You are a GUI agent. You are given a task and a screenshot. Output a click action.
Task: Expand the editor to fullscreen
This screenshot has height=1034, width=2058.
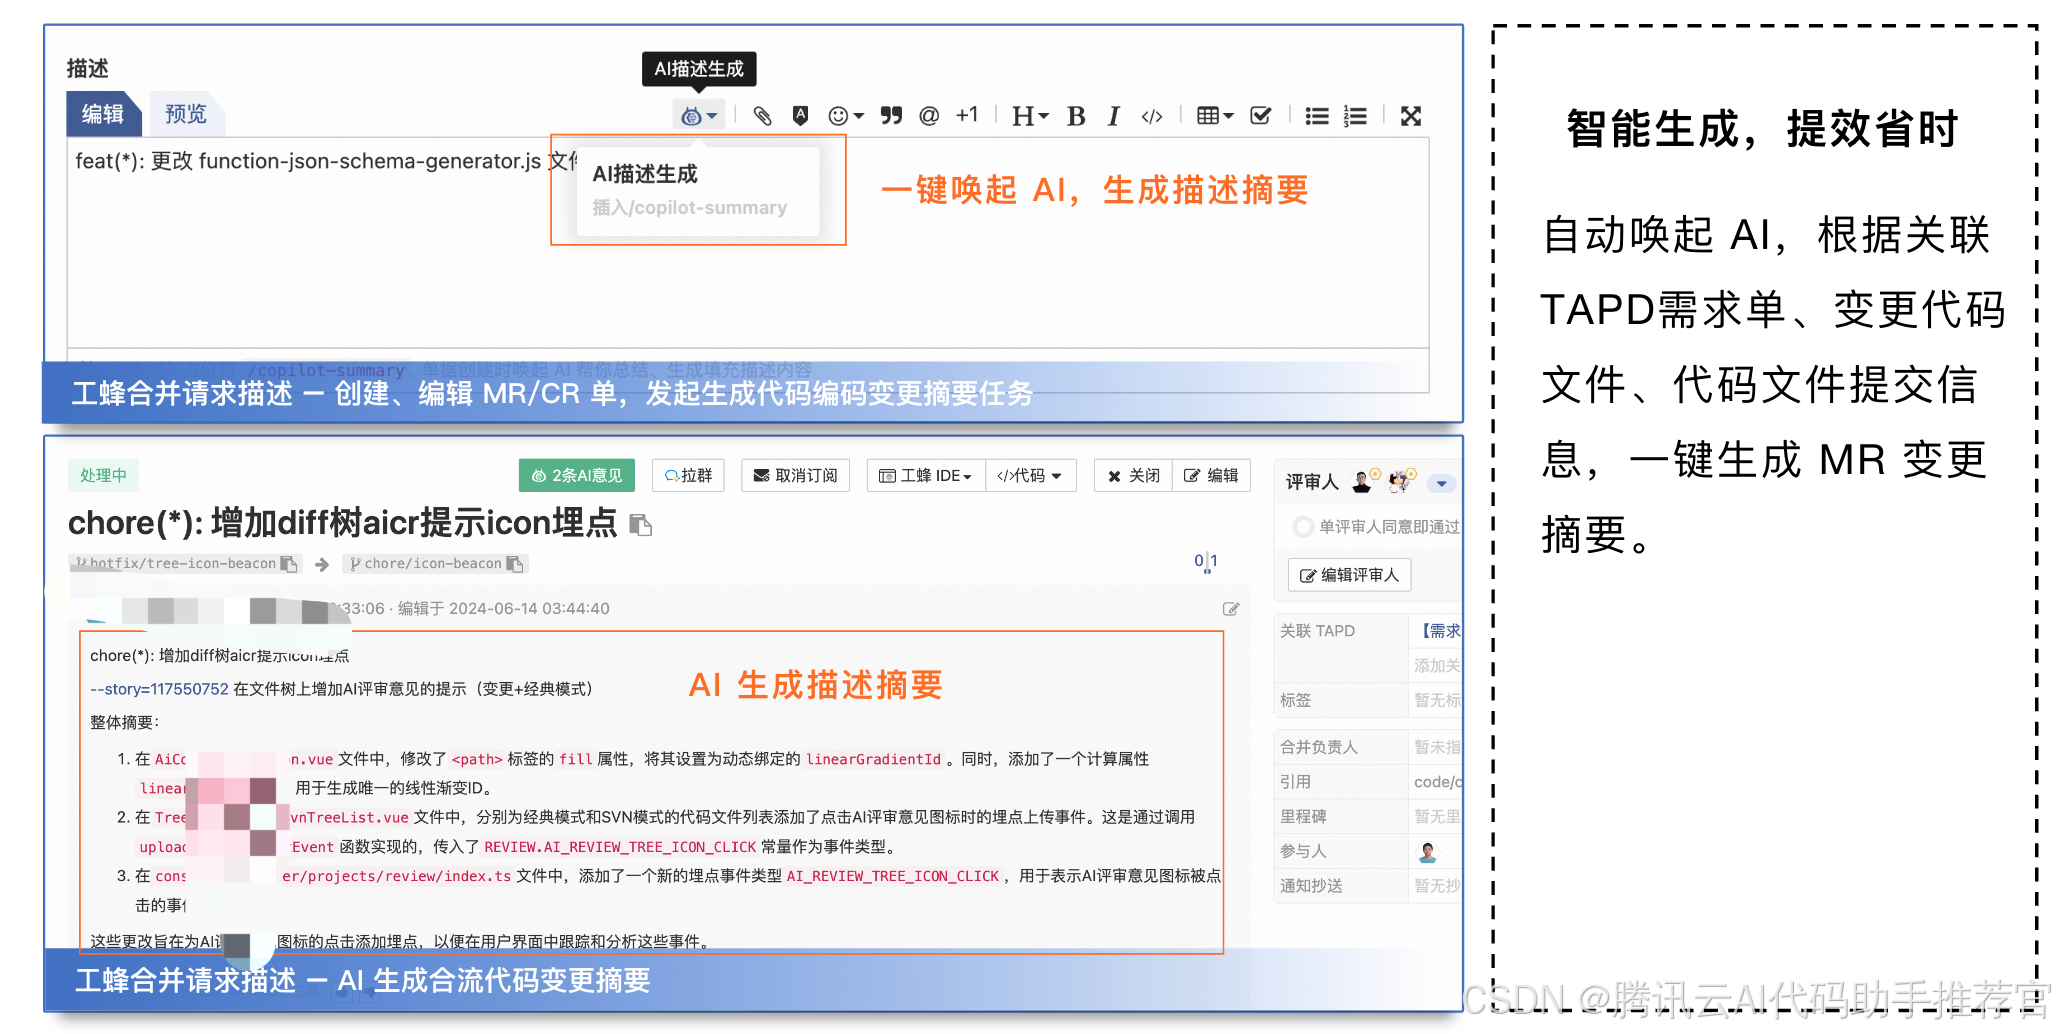pyautogui.click(x=1411, y=116)
